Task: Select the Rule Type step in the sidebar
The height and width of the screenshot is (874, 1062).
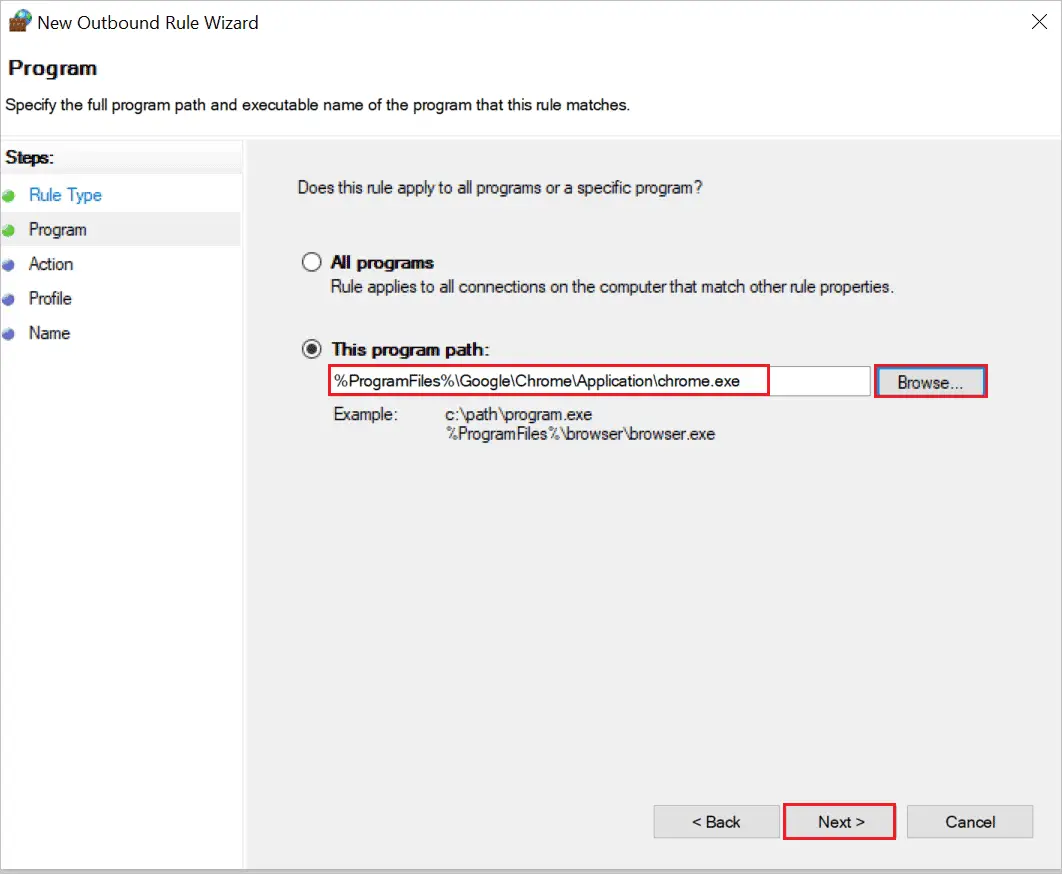Action: click(65, 195)
